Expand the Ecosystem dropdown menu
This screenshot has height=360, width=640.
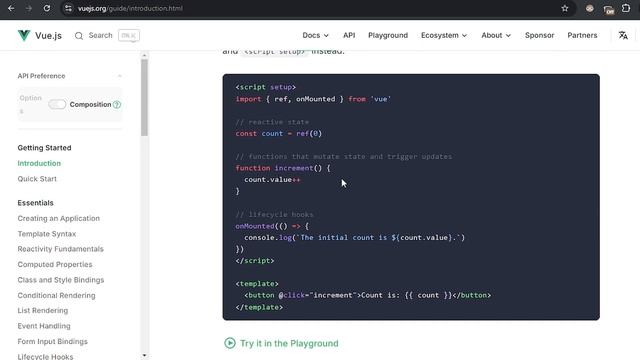click(x=444, y=36)
